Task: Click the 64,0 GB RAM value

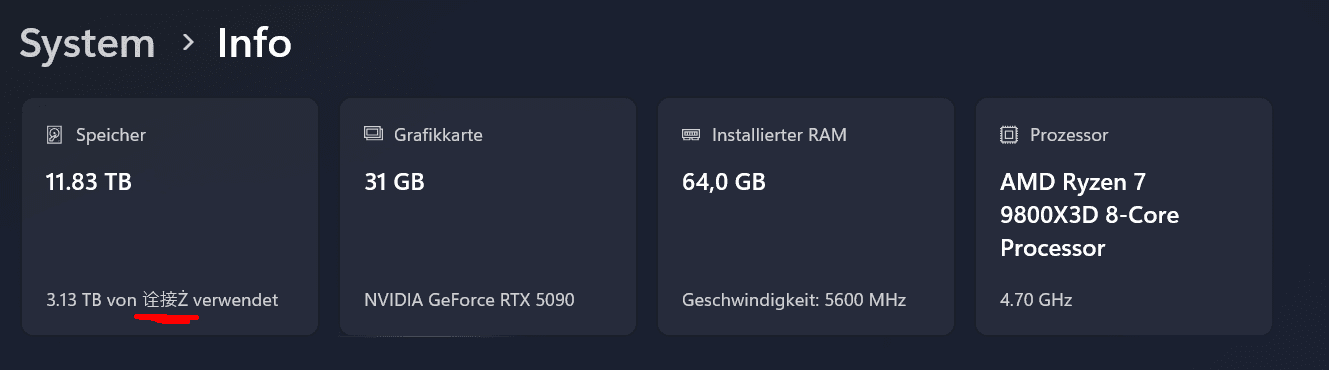Action: (723, 182)
